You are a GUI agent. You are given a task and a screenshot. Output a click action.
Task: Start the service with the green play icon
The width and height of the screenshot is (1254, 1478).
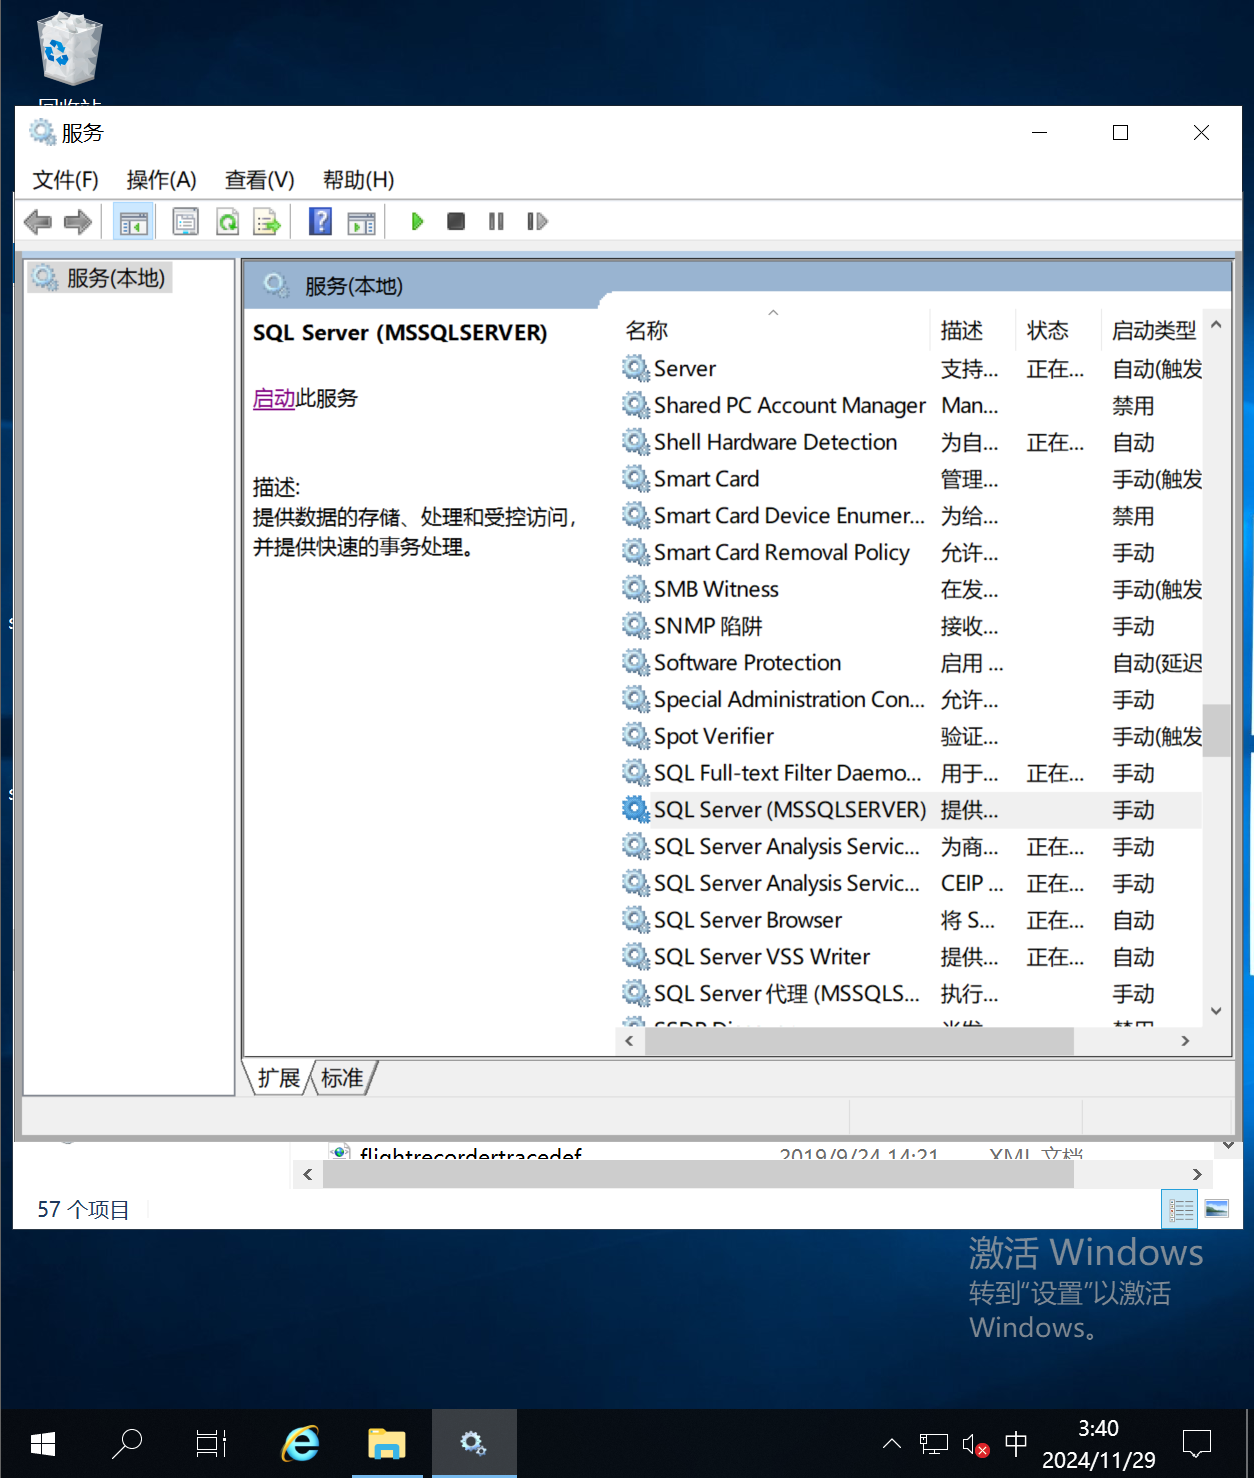pyautogui.click(x=417, y=222)
